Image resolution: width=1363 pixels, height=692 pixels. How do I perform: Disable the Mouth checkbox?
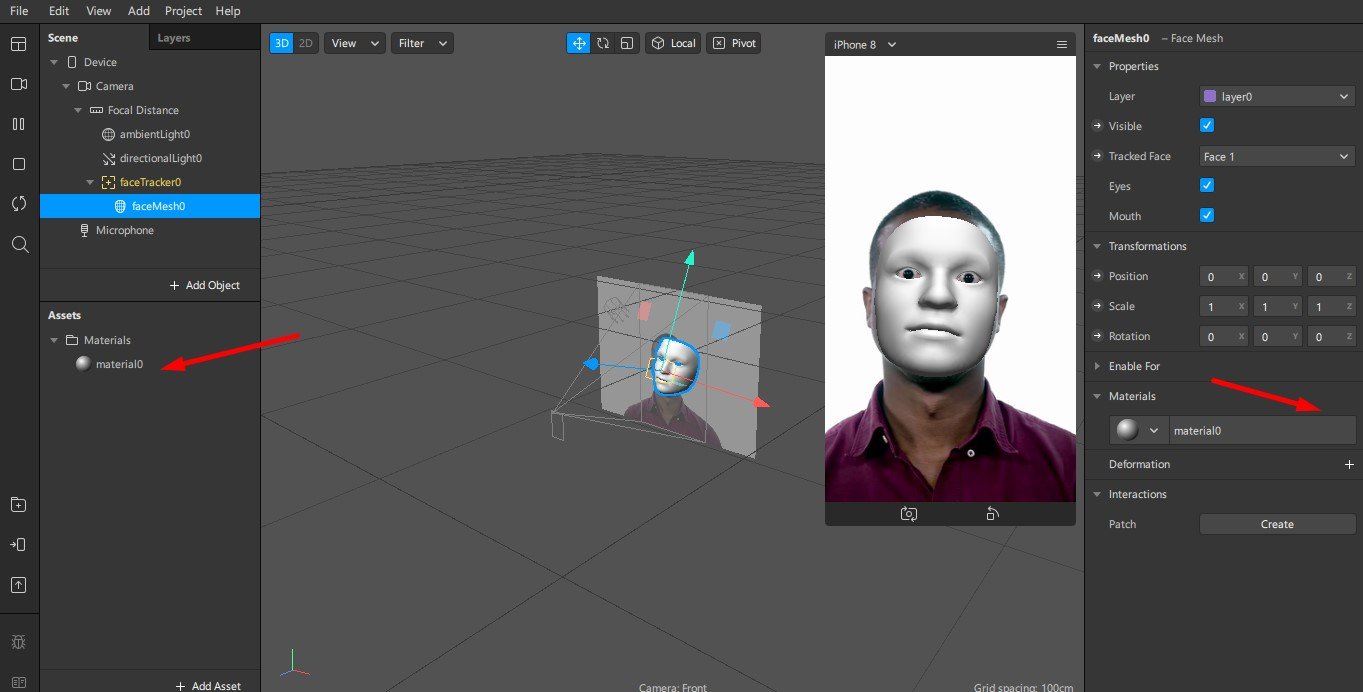coord(1206,216)
